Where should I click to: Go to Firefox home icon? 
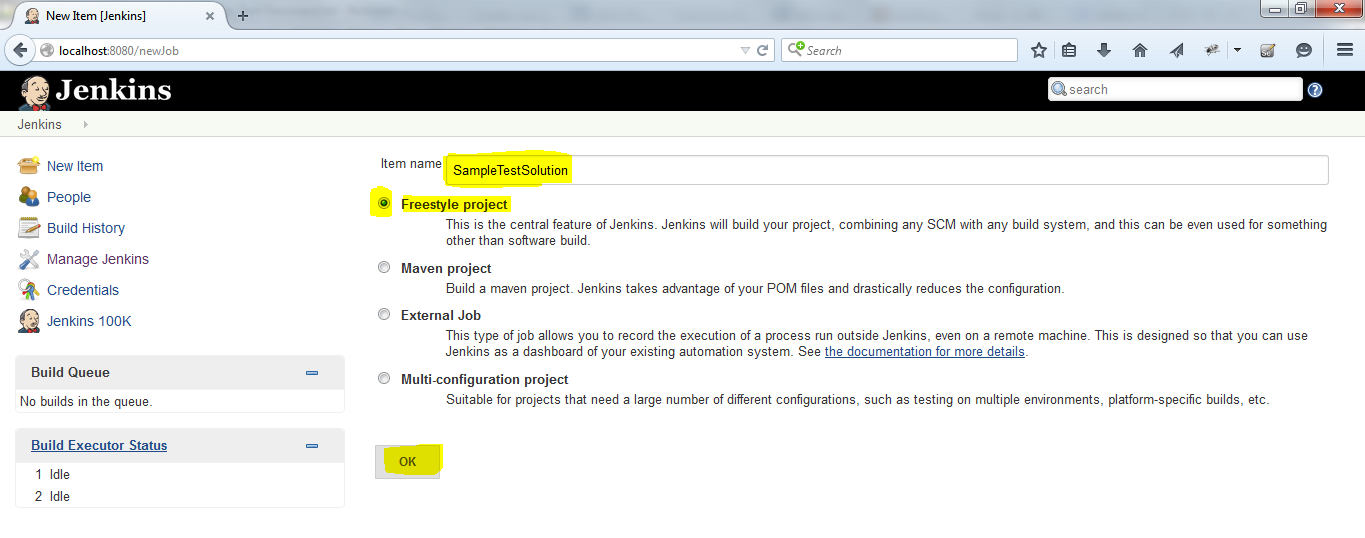(x=1140, y=50)
